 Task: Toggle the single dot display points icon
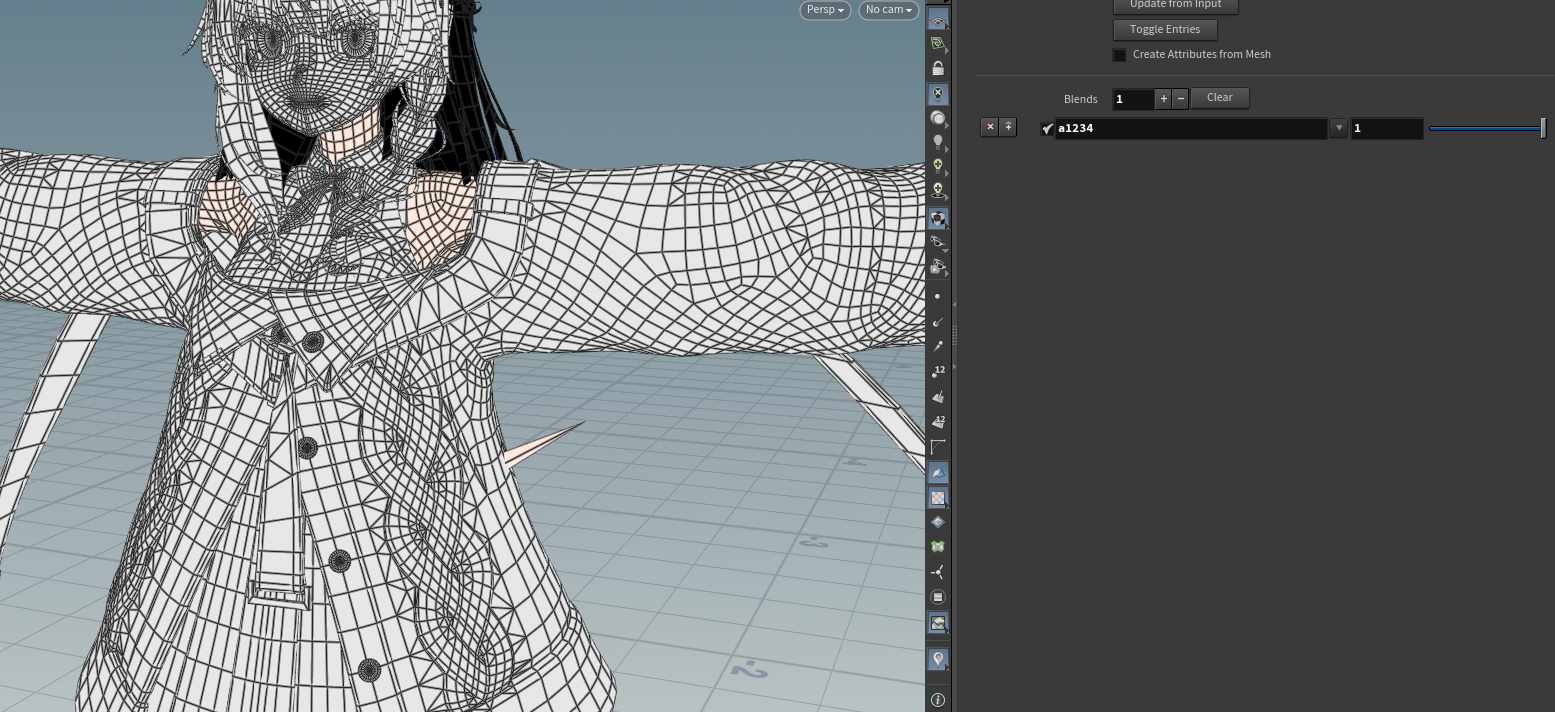click(938, 297)
